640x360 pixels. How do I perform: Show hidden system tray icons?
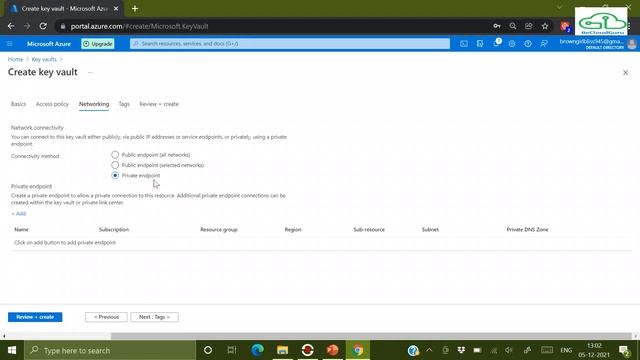click(429, 350)
